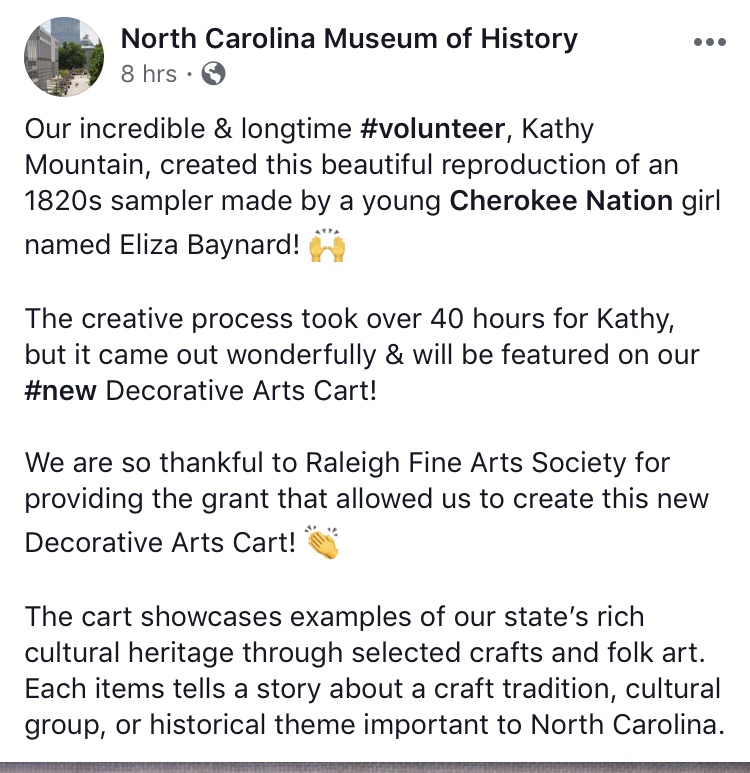Open North Carolina Museum of History page
Viewport: 750px width, 773px height.
[x=349, y=39]
